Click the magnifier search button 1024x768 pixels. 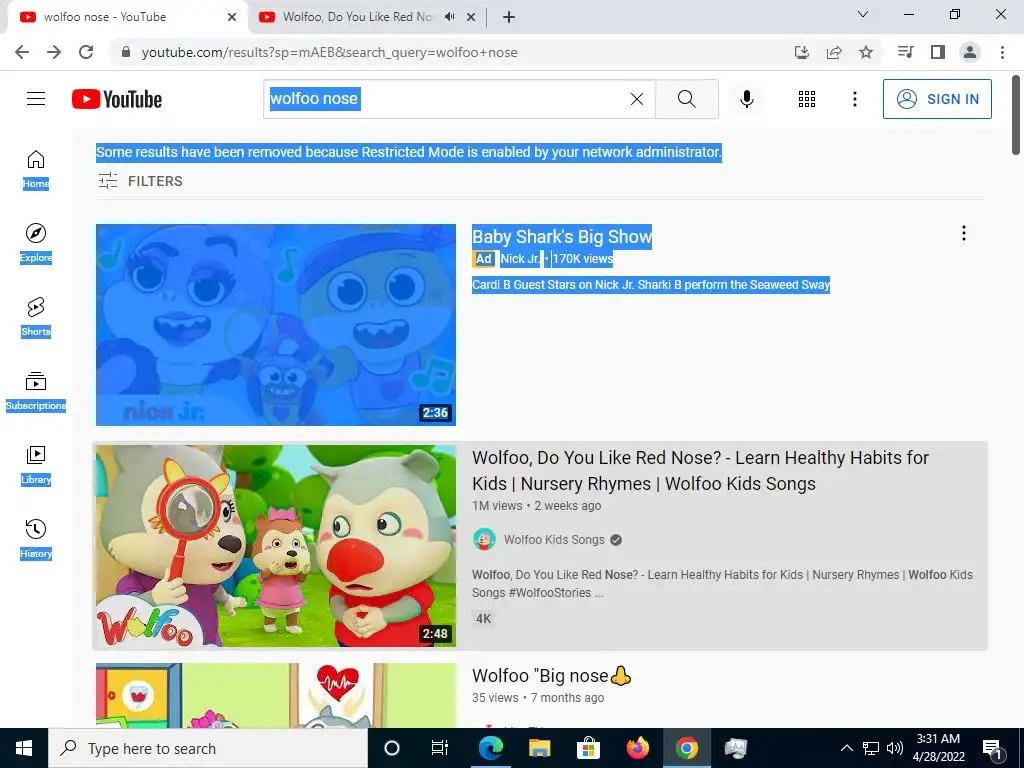[686, 99]
